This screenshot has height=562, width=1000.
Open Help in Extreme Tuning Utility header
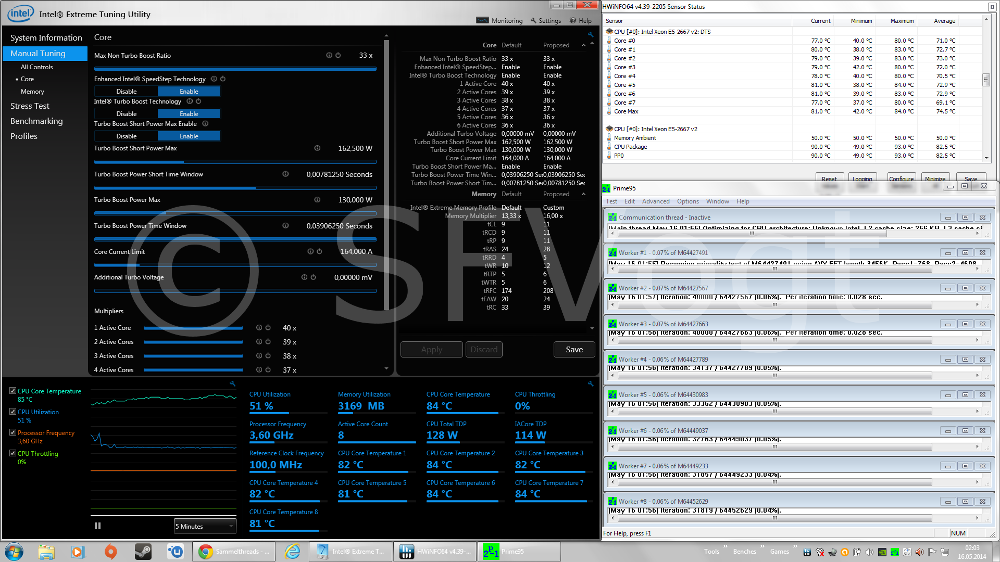(580, 20)
